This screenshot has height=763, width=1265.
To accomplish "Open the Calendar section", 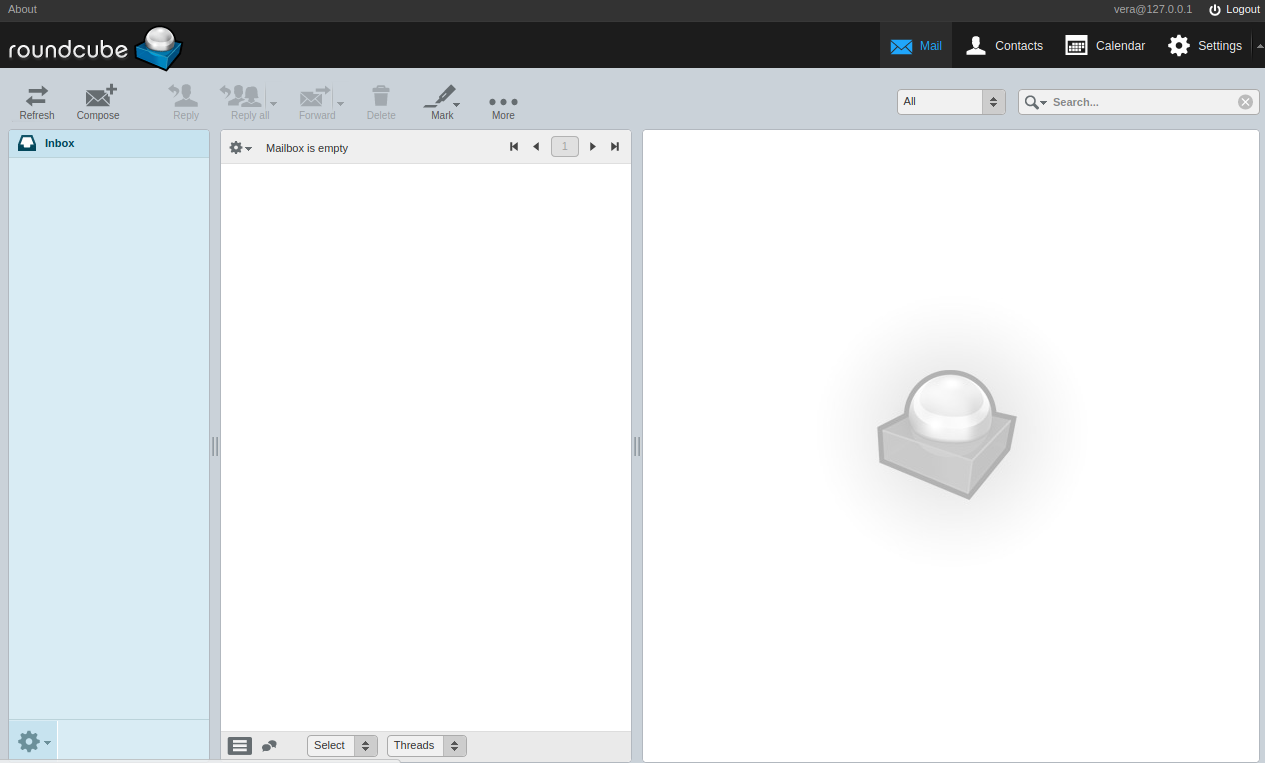I will (1105, 45).
